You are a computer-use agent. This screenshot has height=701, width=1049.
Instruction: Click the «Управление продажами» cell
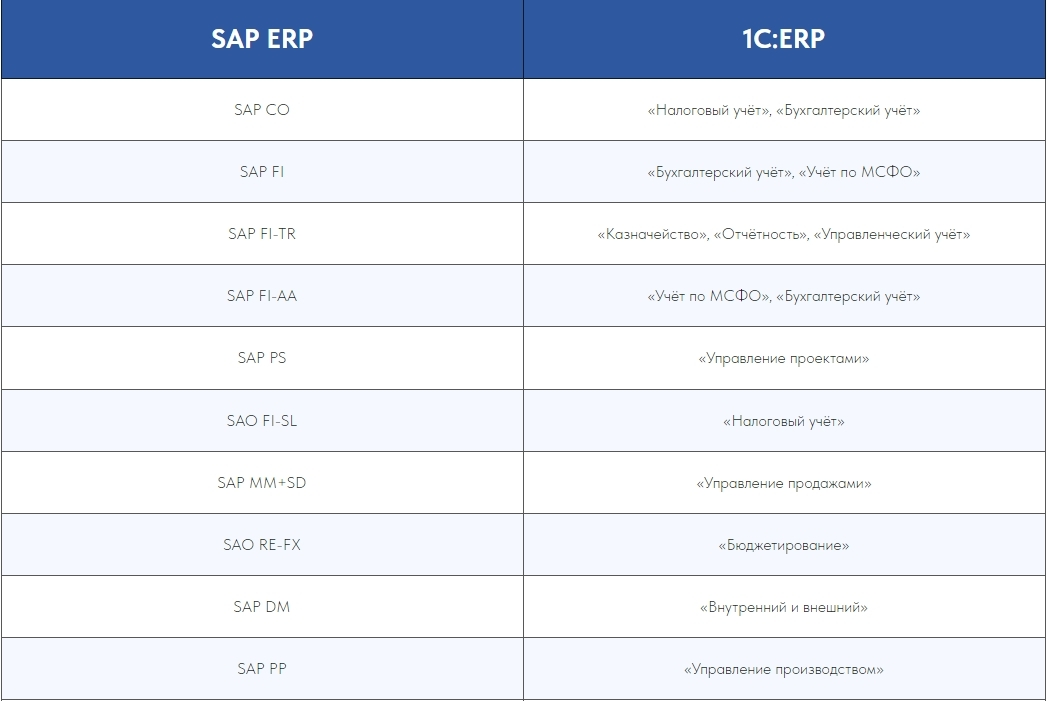pos(784,483)
